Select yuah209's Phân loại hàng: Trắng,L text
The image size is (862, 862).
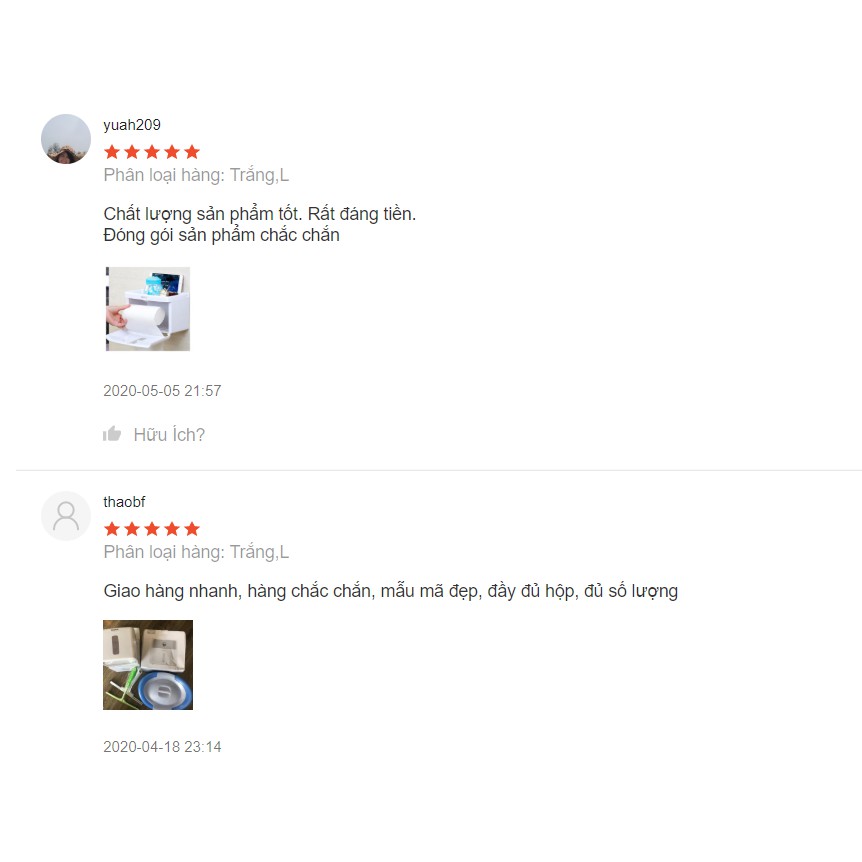(x=196, y=175)
